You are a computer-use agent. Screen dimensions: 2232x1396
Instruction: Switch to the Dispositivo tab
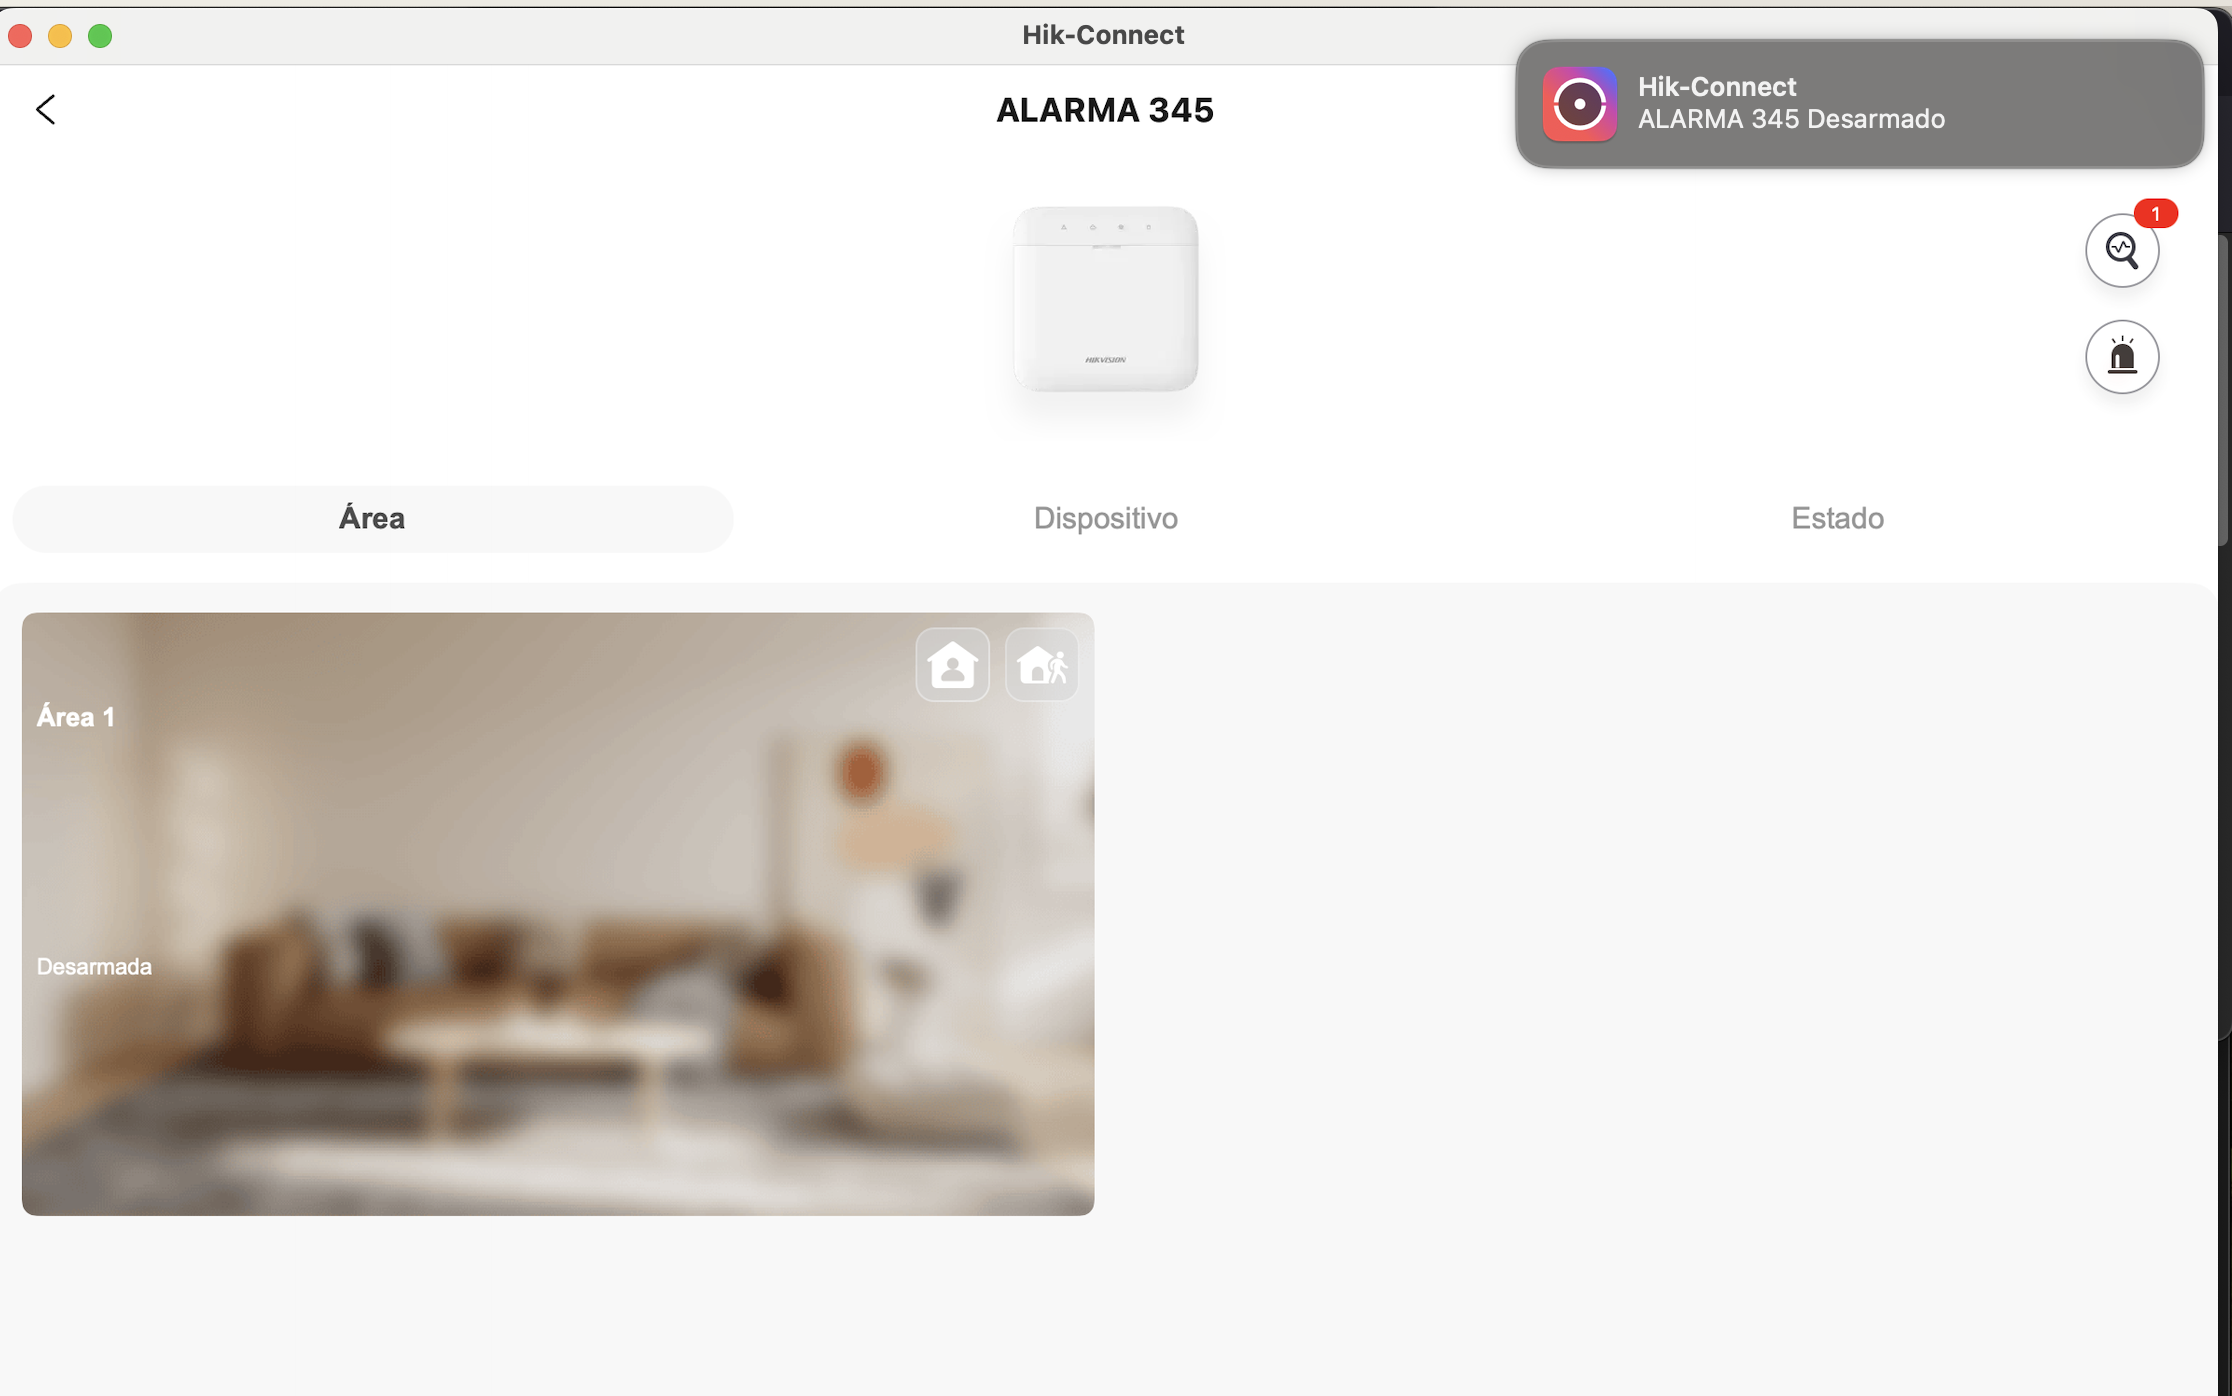(x=1105, y=519)
